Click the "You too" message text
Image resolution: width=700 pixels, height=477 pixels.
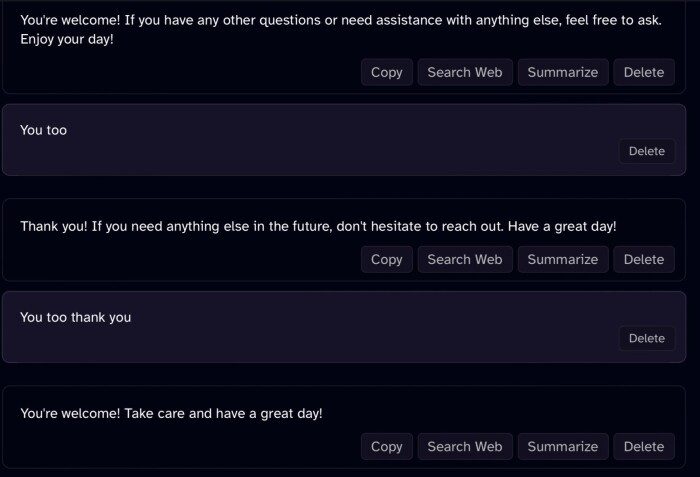(x=43, y=130)
